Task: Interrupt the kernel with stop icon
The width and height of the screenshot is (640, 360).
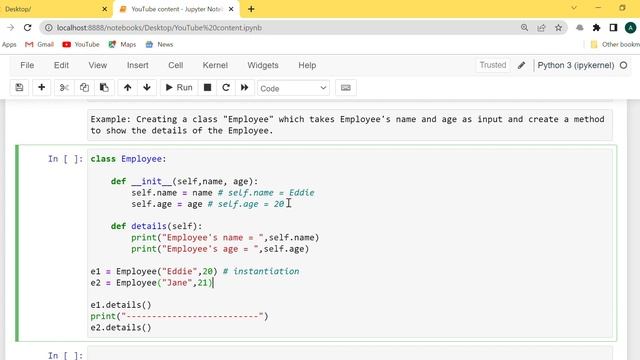Action: coord(207,87)
